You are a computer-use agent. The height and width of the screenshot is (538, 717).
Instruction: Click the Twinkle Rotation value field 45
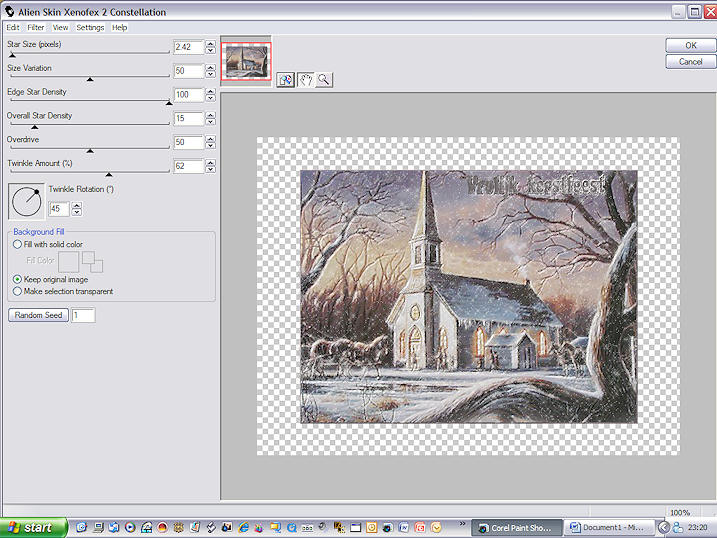[59, 209]
